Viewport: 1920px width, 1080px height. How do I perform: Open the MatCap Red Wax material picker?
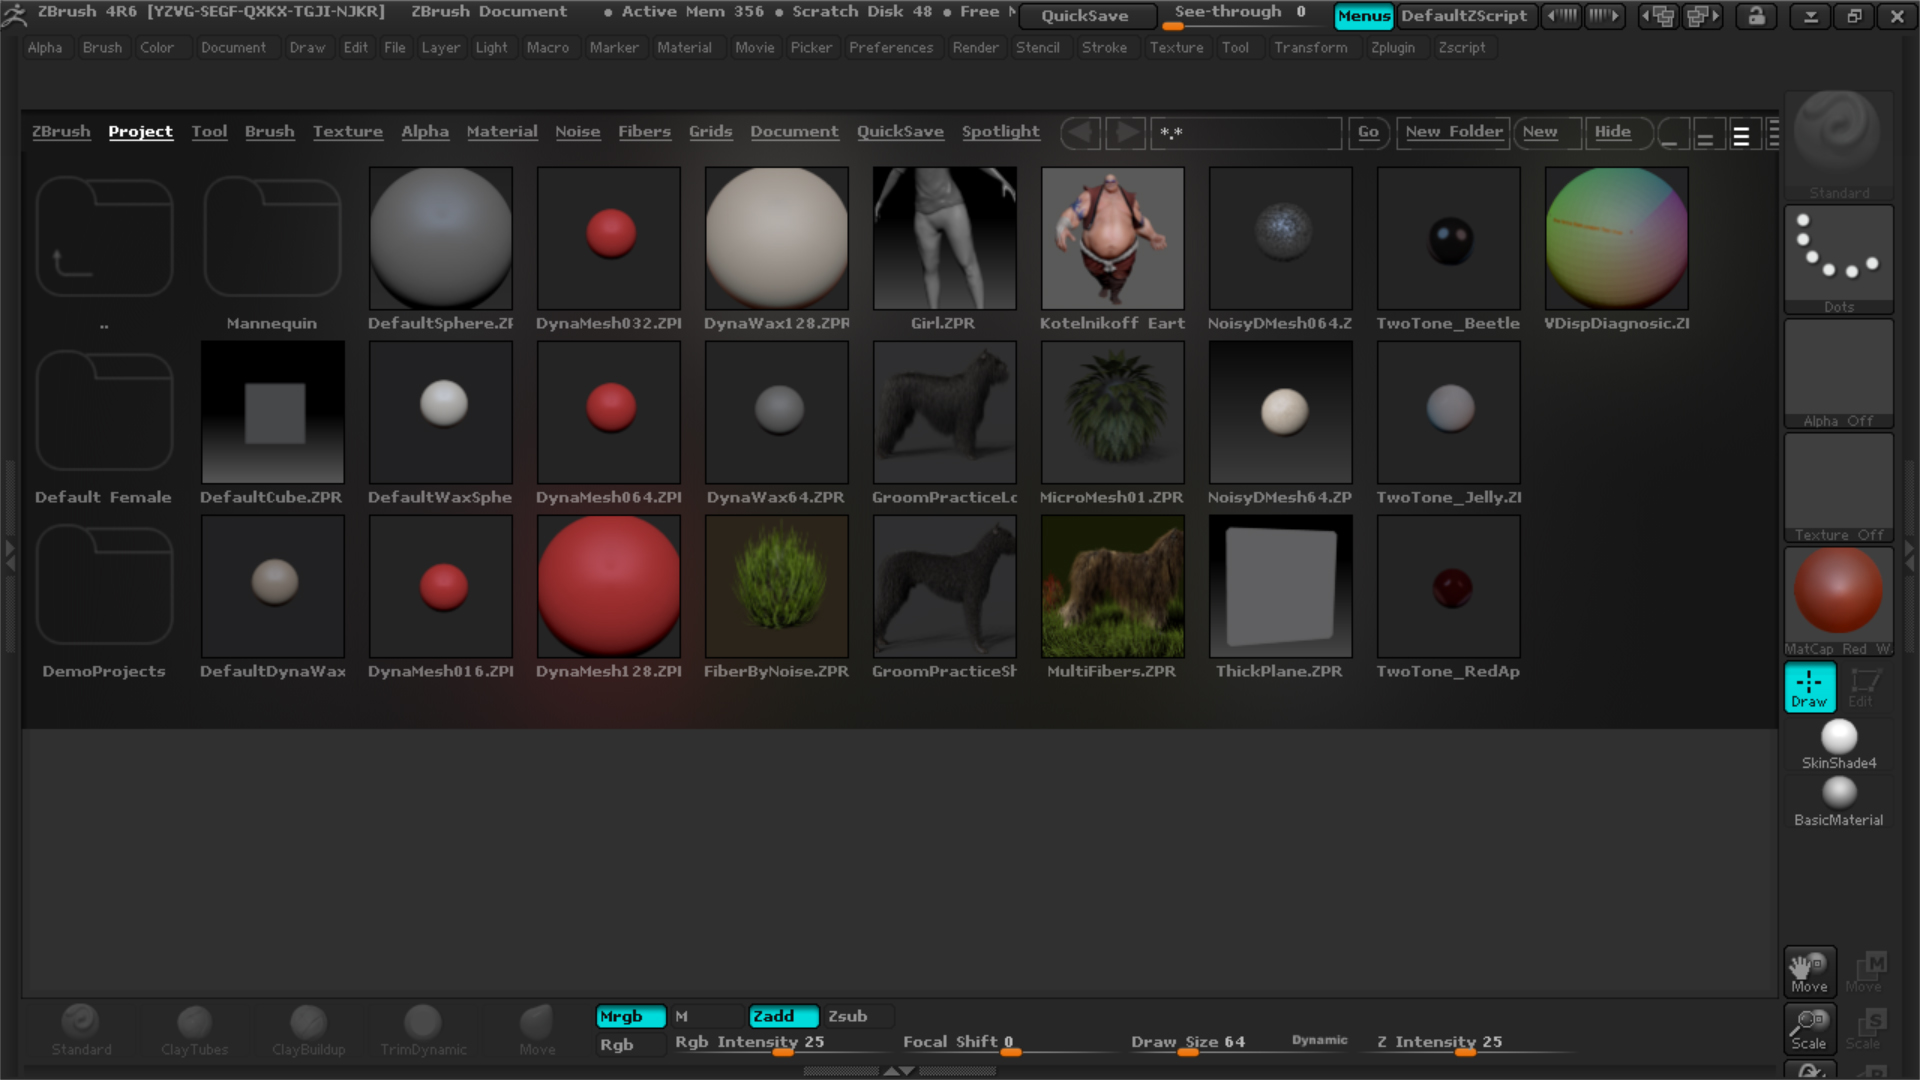1838,592
